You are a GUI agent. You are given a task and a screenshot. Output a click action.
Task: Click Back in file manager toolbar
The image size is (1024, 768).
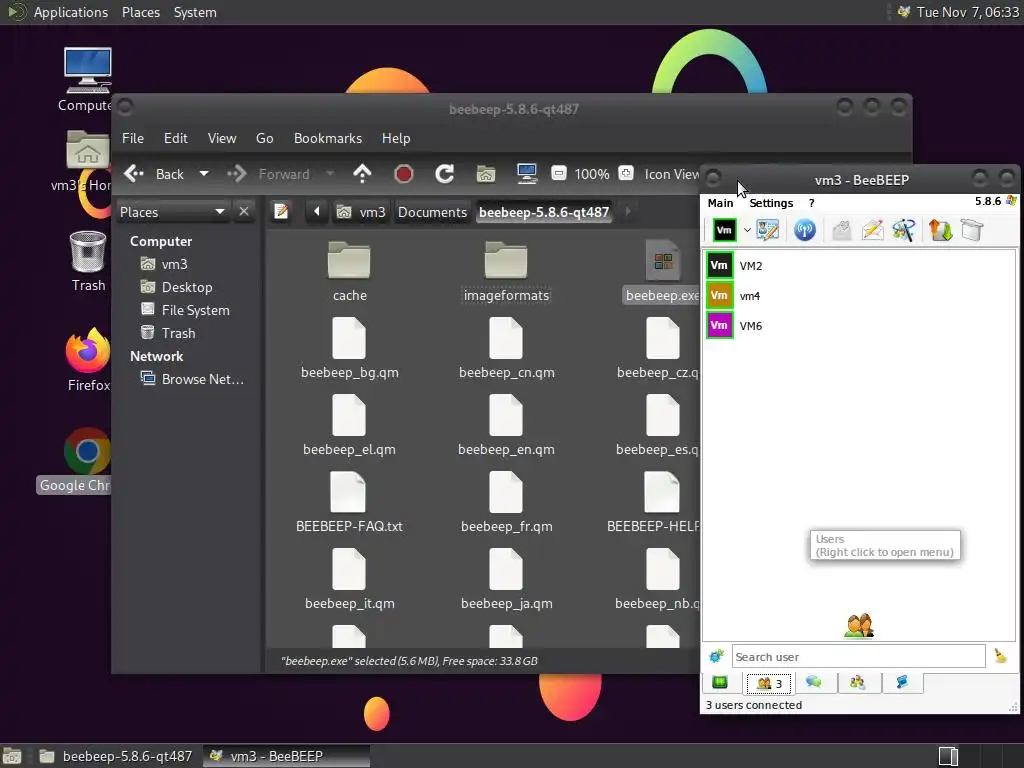point(154,174)
